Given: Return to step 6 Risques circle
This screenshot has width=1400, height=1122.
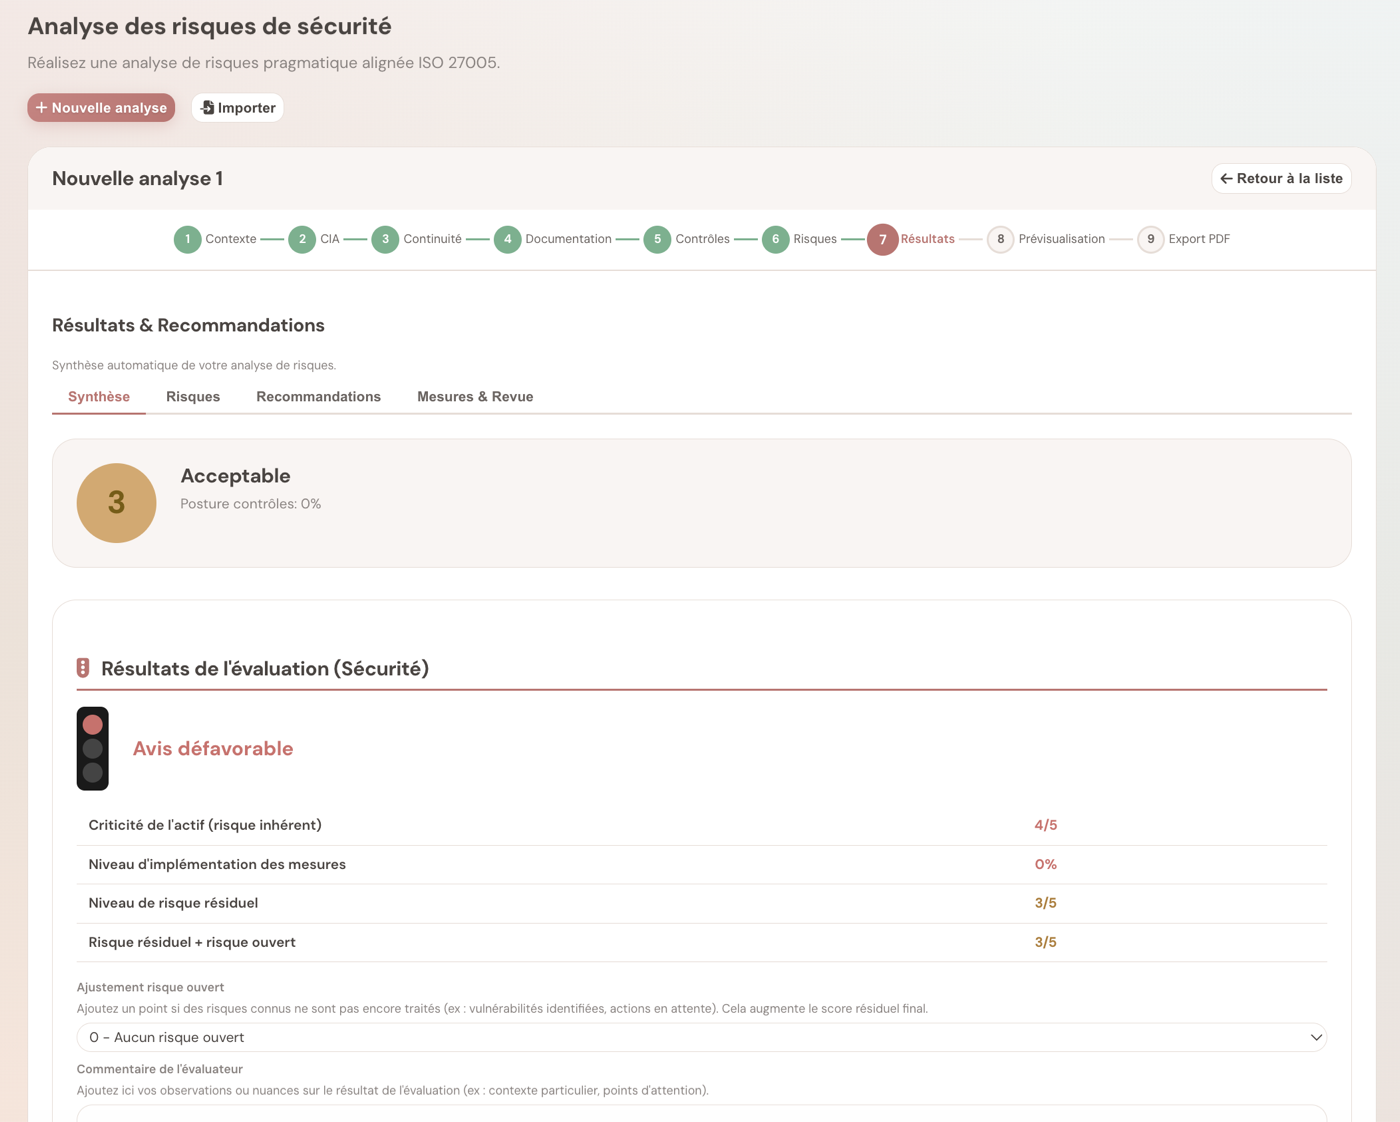Looking at the screenshot, I should (x=775, y=240).
